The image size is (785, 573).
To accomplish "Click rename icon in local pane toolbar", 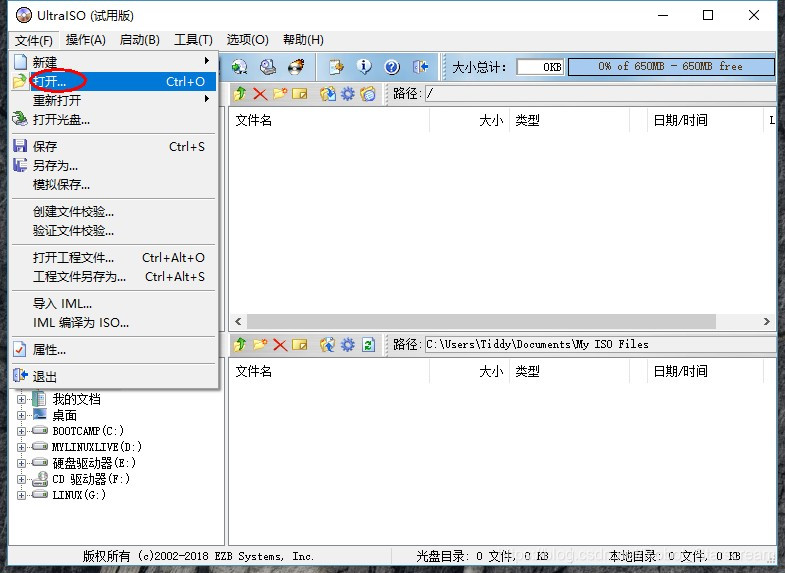I will tap(299, 344).
